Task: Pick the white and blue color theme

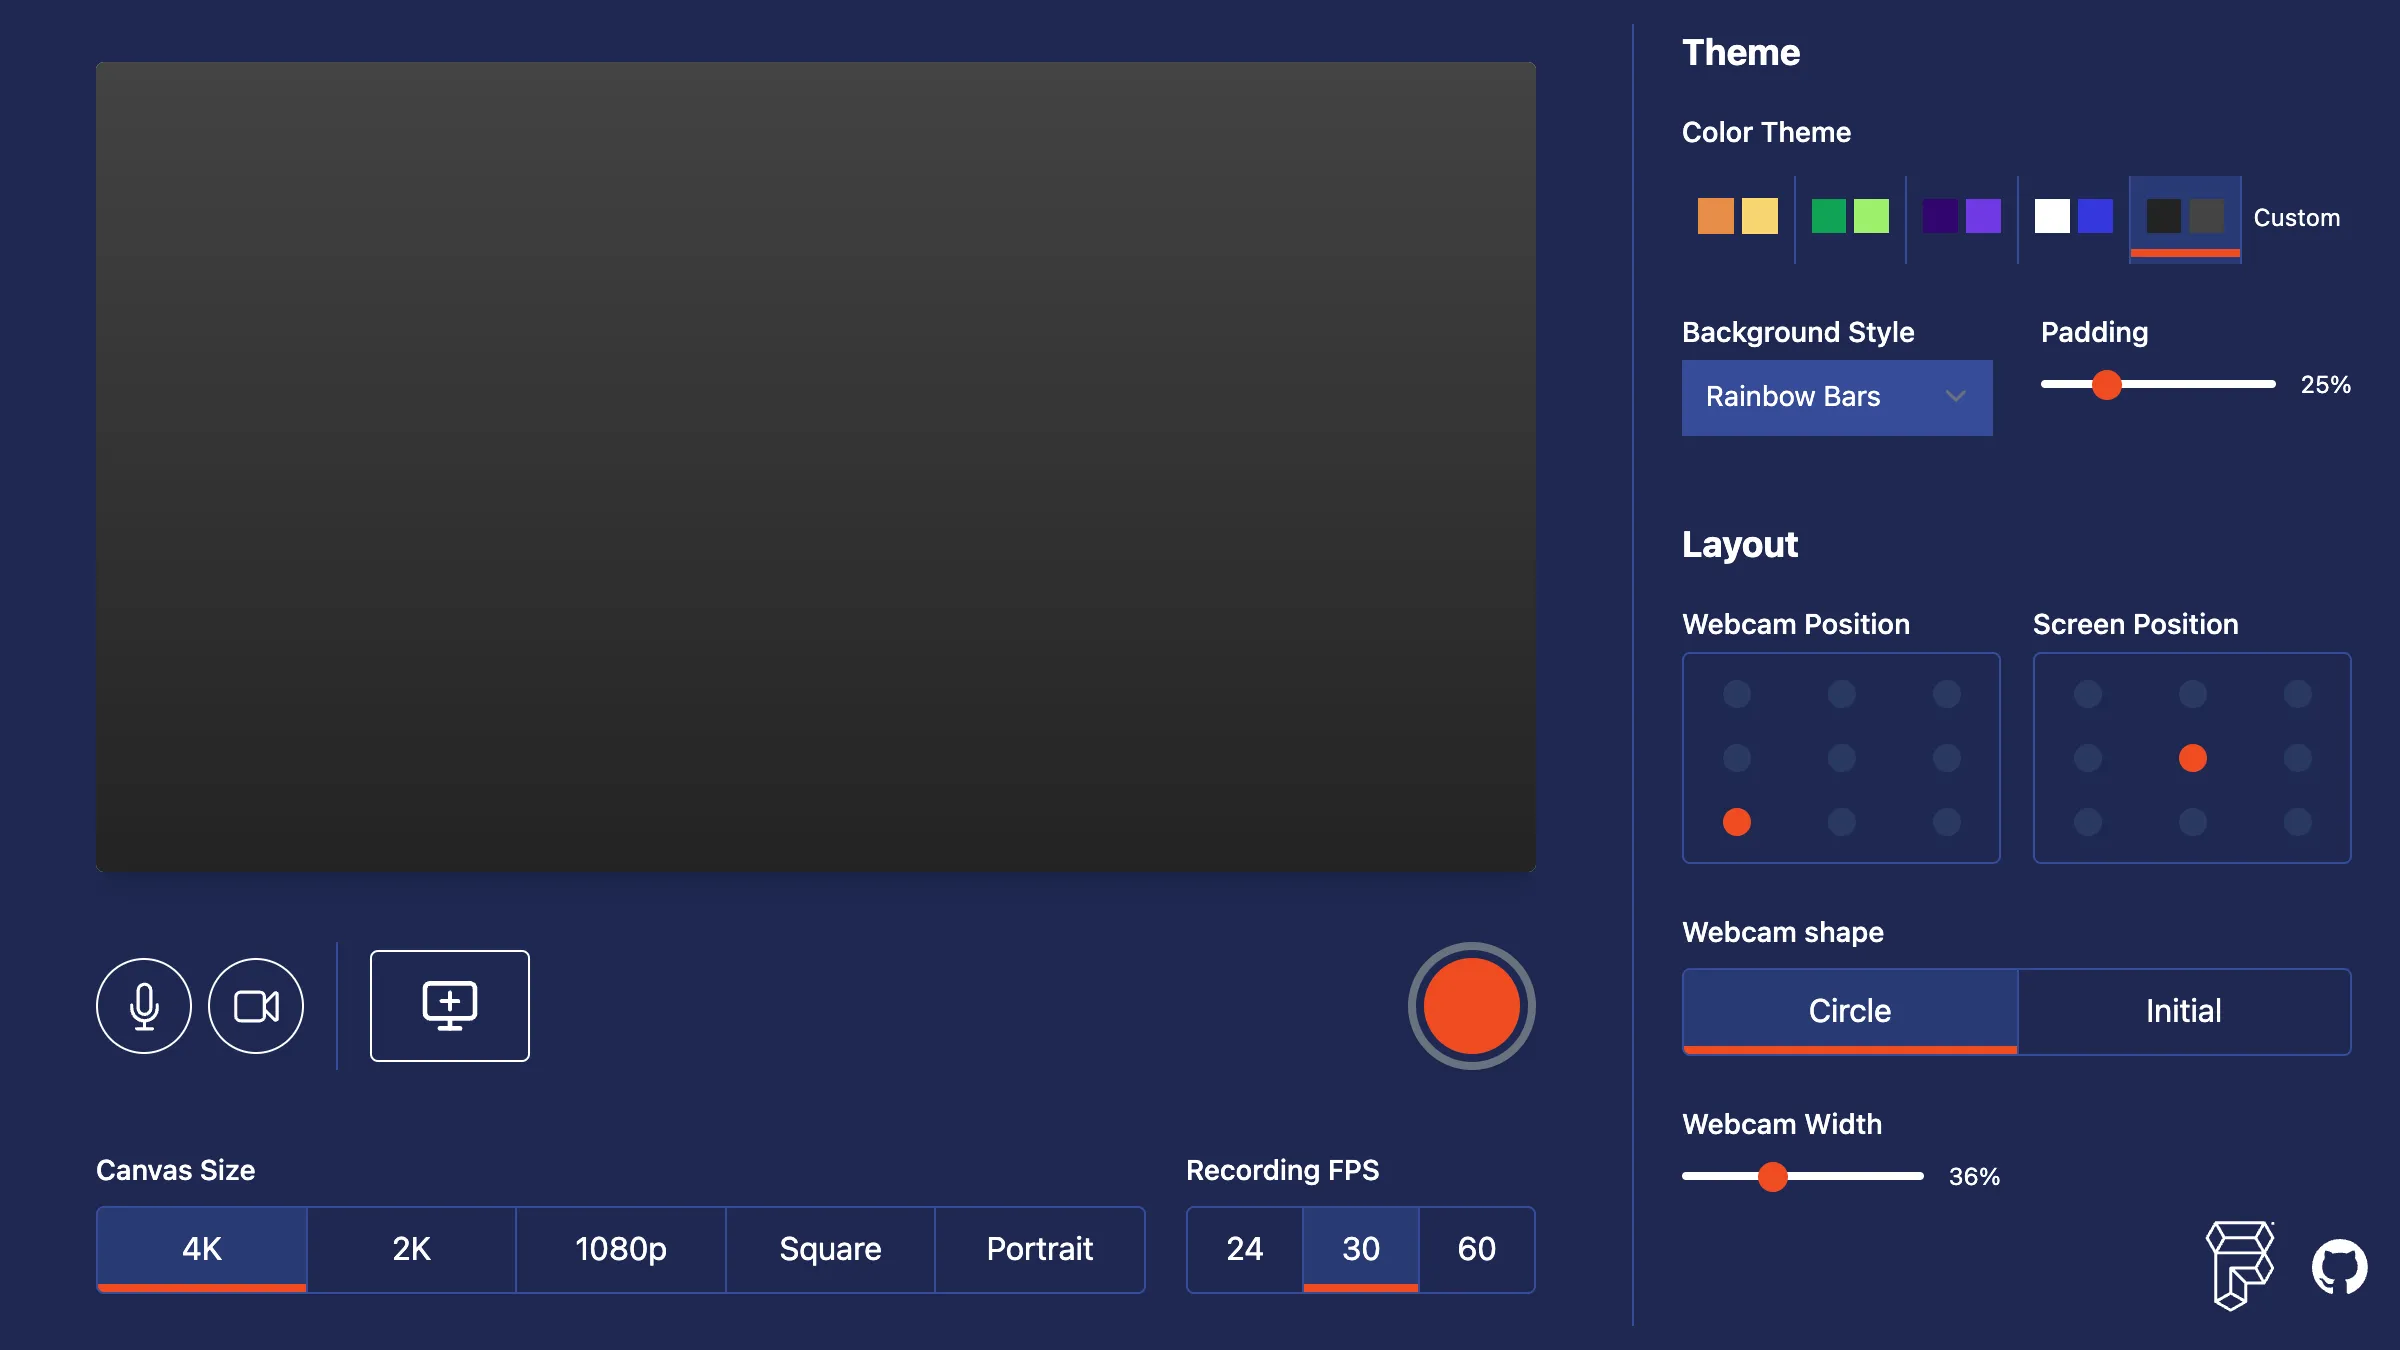Action: click(x=2074, y=217)
